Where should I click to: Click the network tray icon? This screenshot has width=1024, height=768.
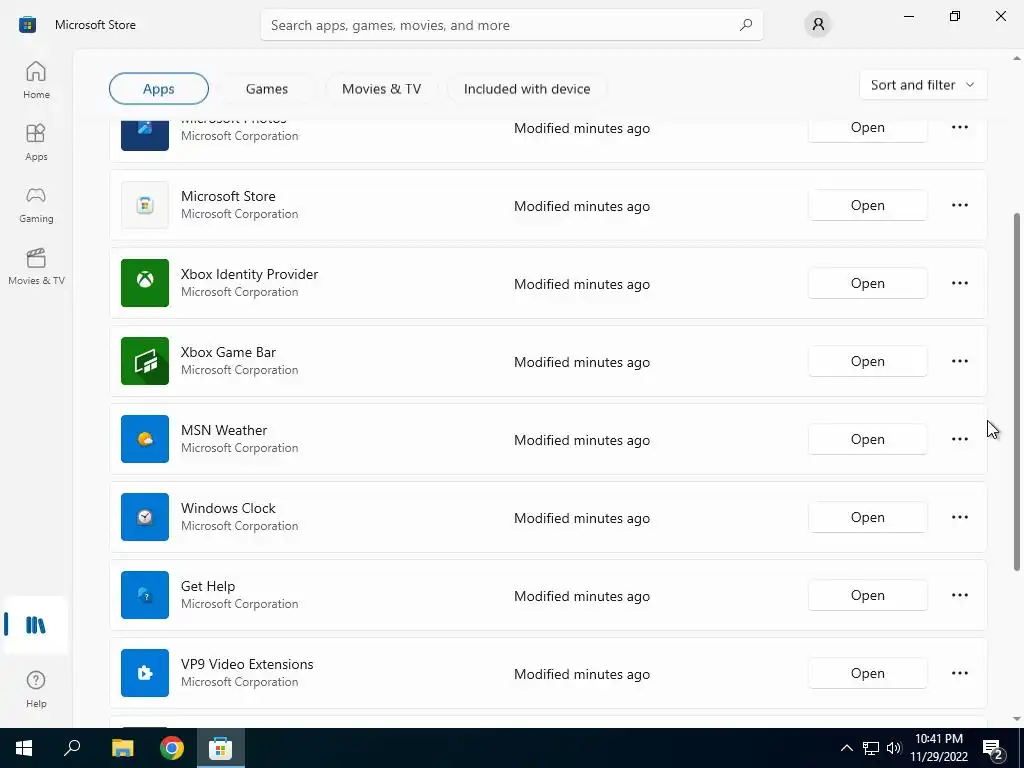871,748
